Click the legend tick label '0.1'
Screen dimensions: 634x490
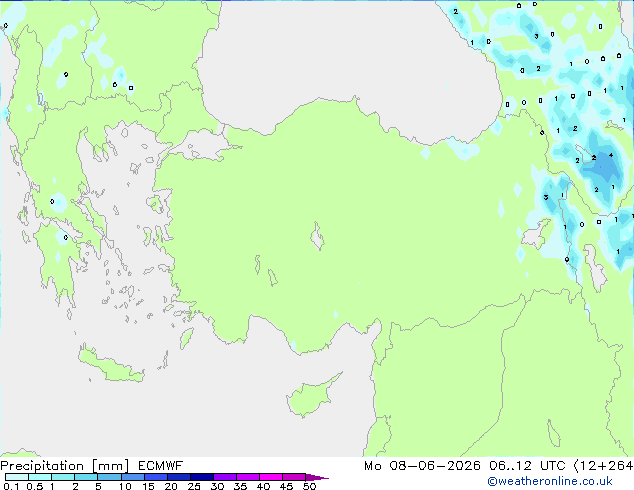pyautogui.click(x=11, y=486)
